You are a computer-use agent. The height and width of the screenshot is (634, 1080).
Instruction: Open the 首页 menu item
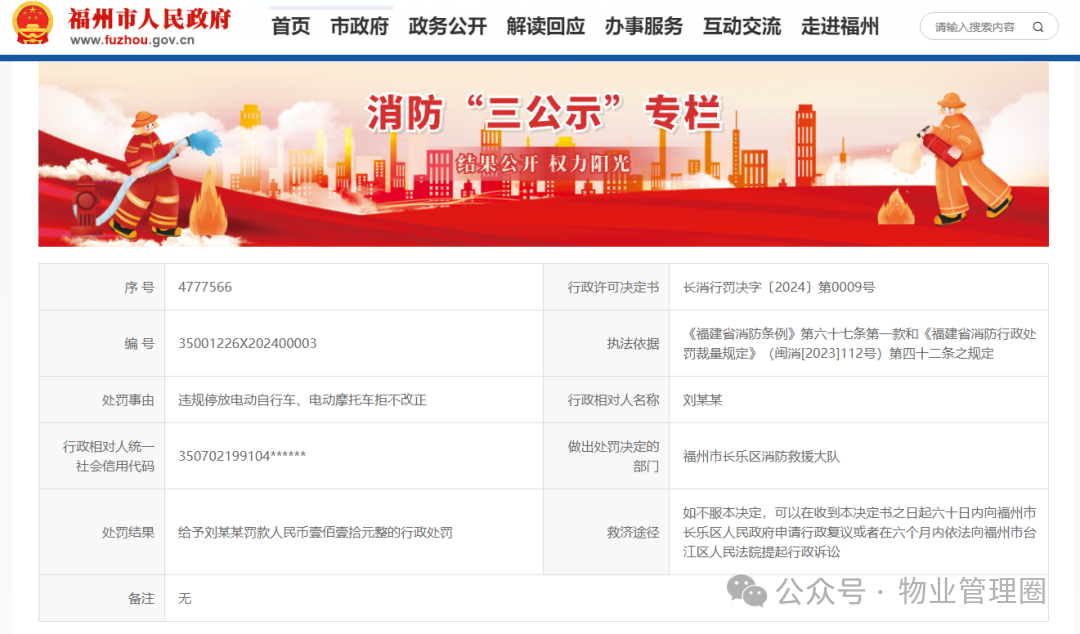tap(291, 27)
